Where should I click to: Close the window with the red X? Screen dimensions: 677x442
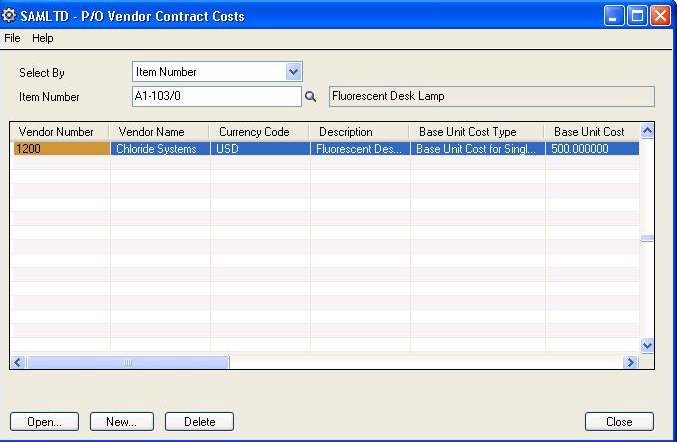pos(661,16)
